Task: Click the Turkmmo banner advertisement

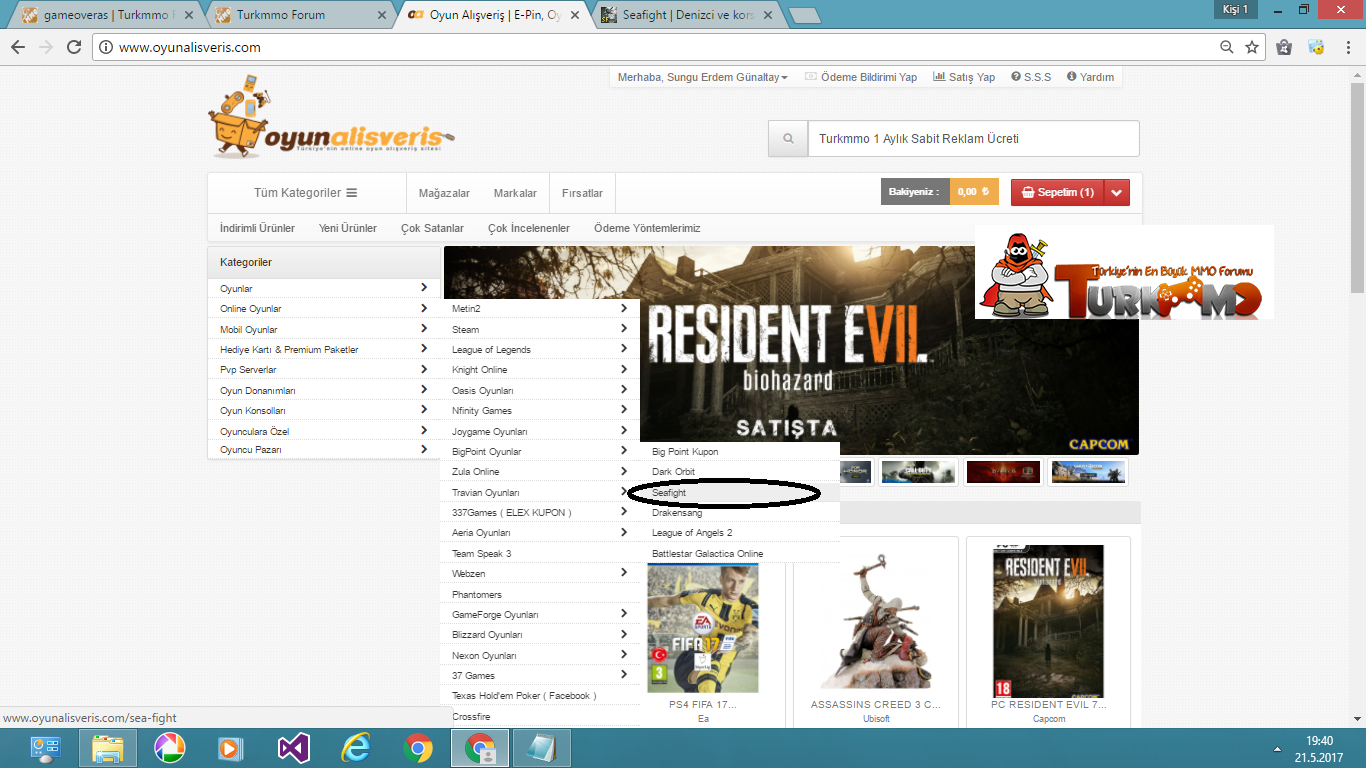Action: (x=1124, y=272)
